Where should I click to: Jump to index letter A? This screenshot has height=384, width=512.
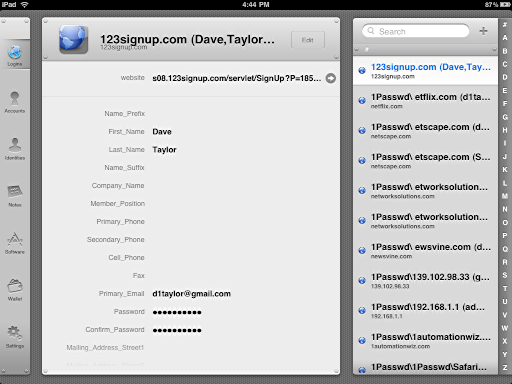(505, 38)
